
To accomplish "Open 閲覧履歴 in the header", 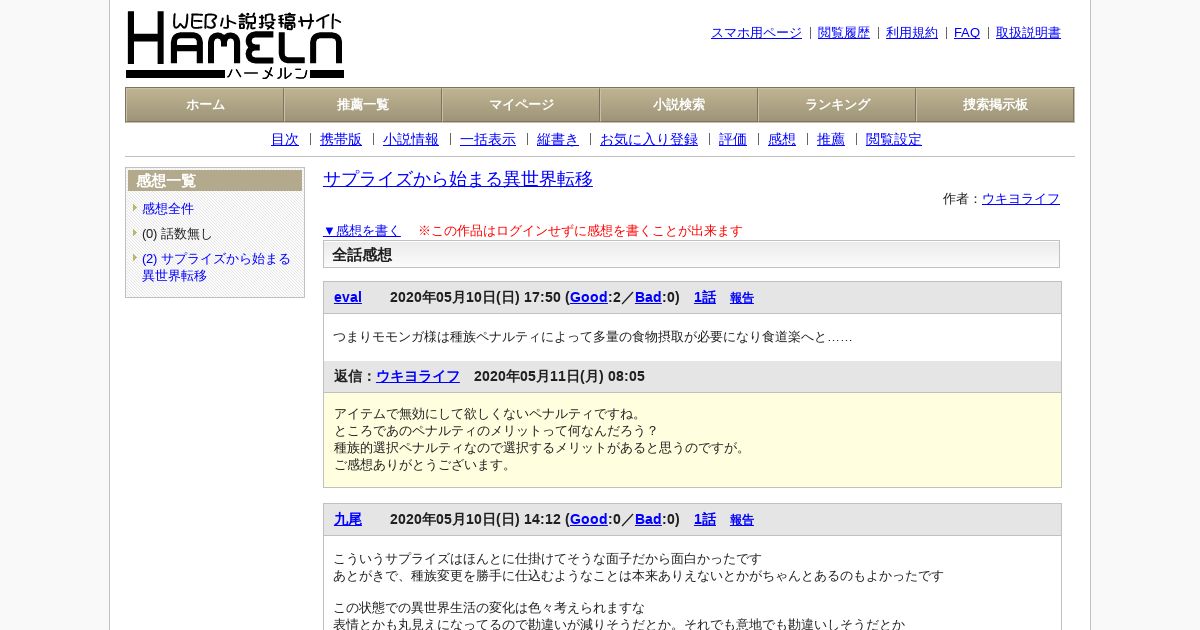I will 844,33.
